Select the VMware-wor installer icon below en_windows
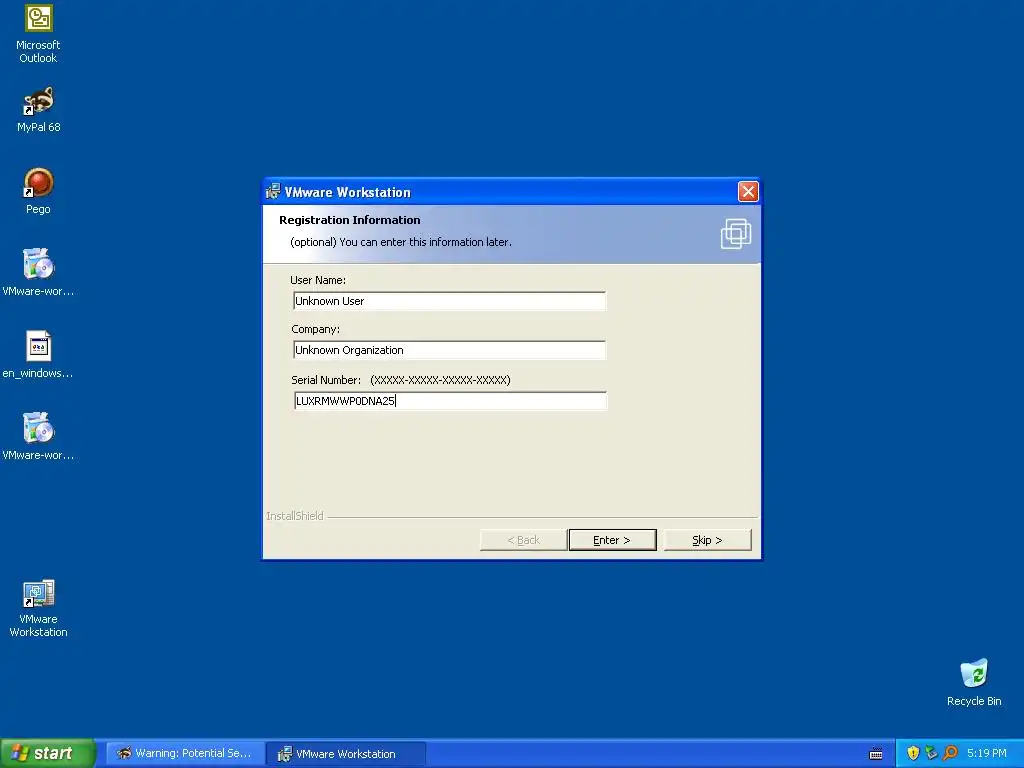Image resolution: width=1024 pixels, height=768 pixels. [x=39, y=437]
